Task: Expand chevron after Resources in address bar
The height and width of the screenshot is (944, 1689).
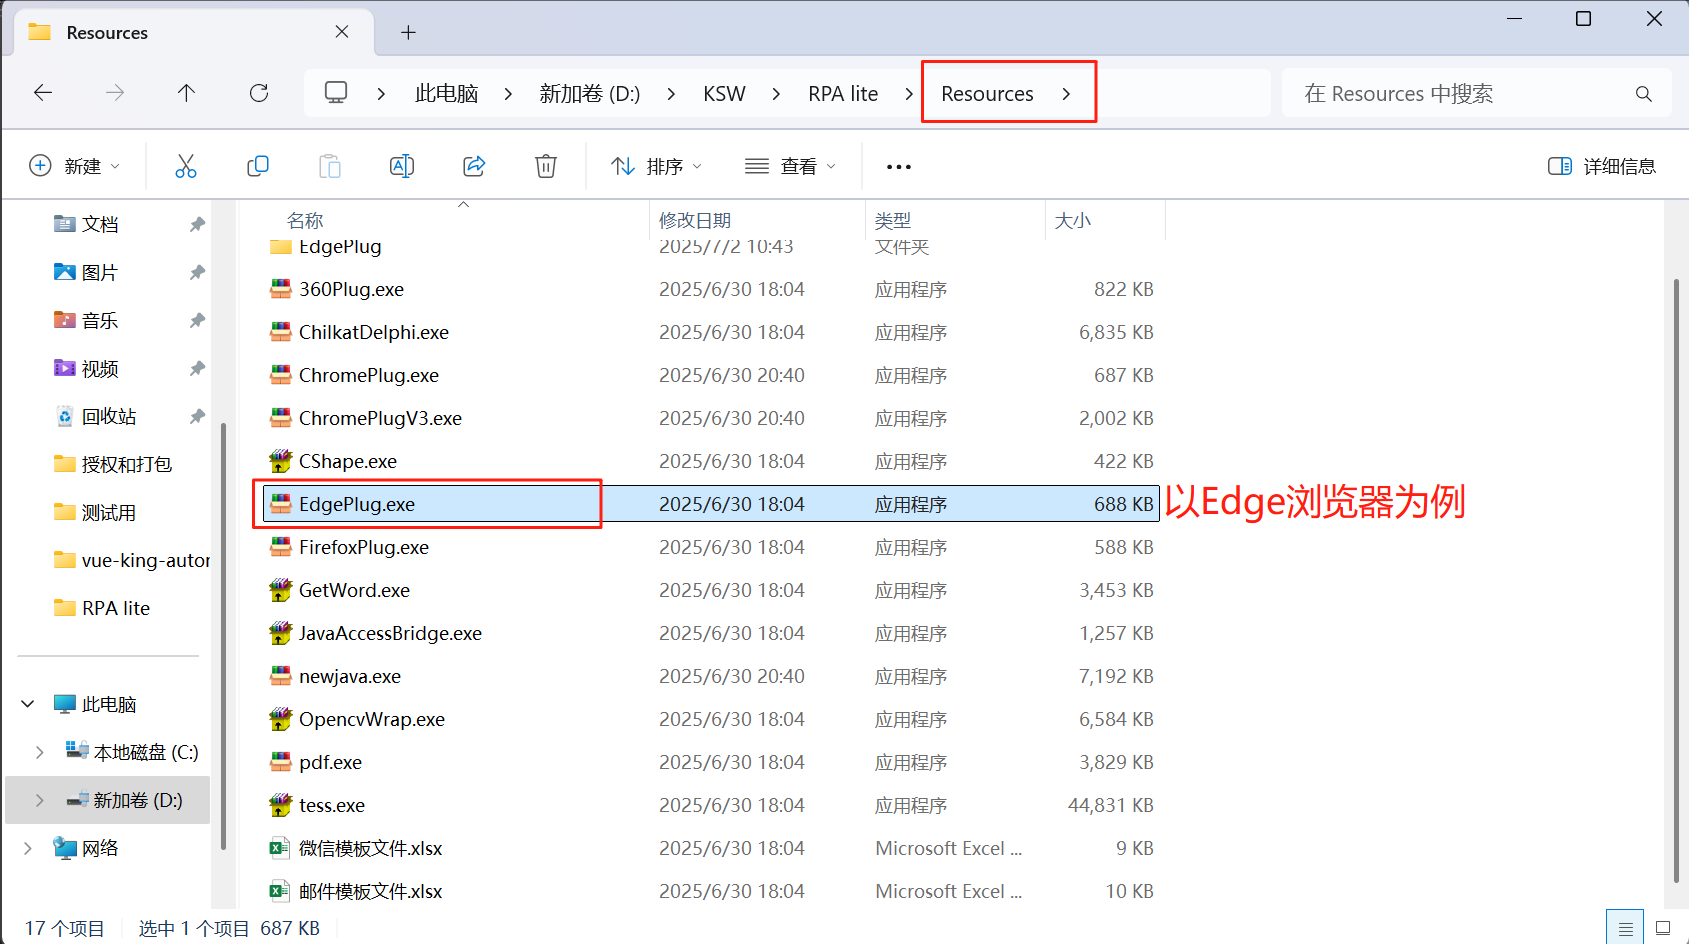Action: coord(1066,94)
